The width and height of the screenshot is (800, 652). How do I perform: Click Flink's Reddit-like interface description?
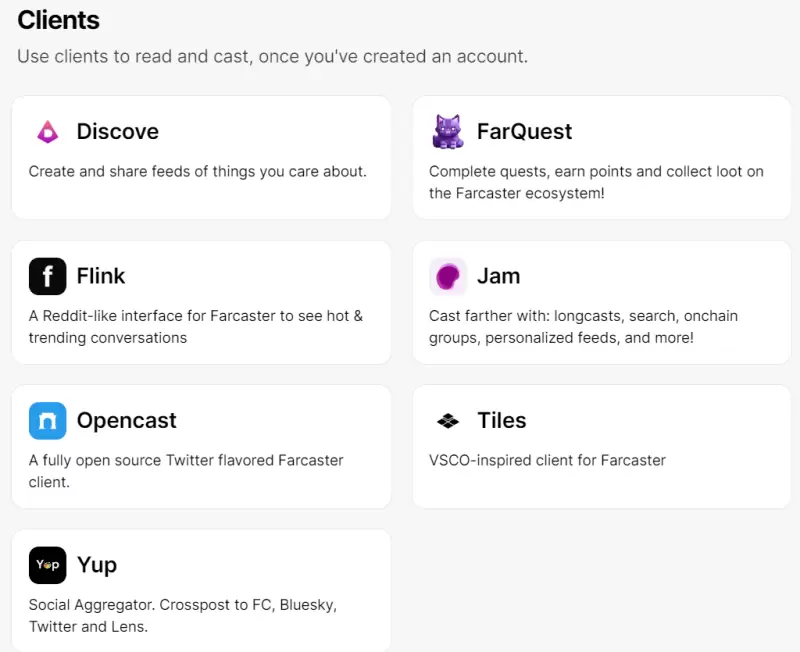(195, 326)
